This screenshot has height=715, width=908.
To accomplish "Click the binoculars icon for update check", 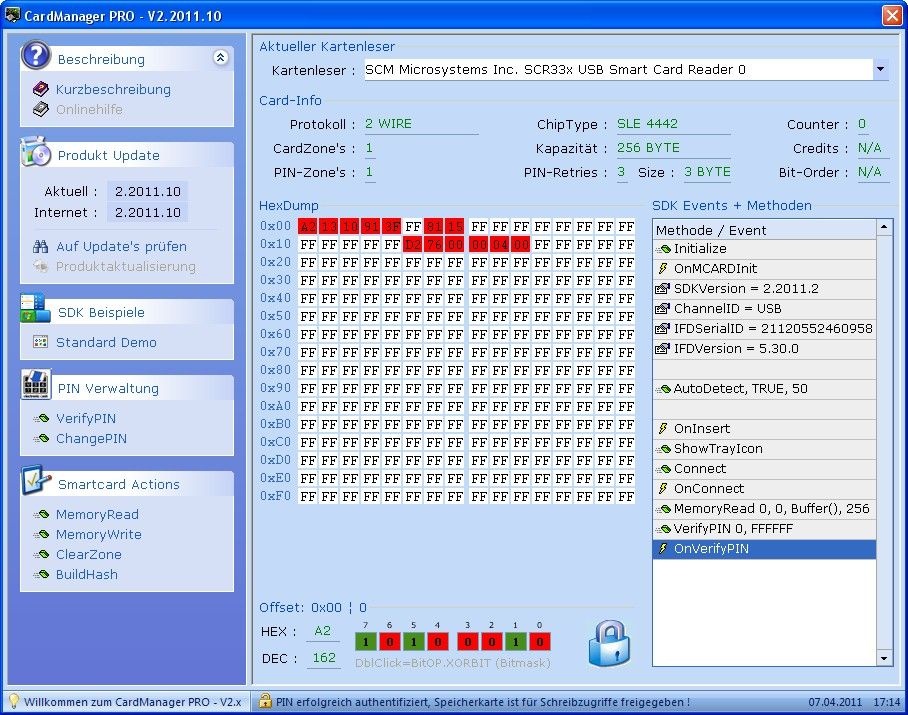I will tap(41, 246).
